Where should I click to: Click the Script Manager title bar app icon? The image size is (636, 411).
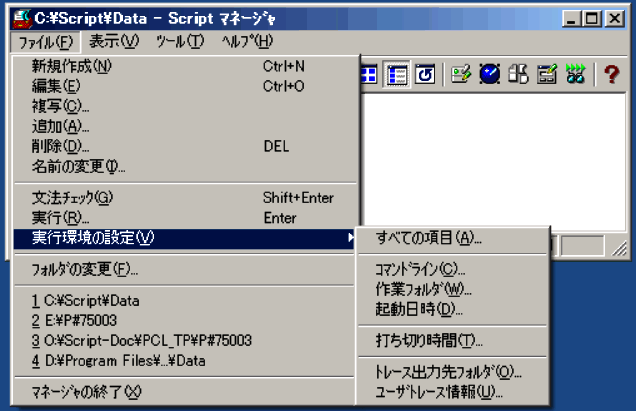[22, 19]
